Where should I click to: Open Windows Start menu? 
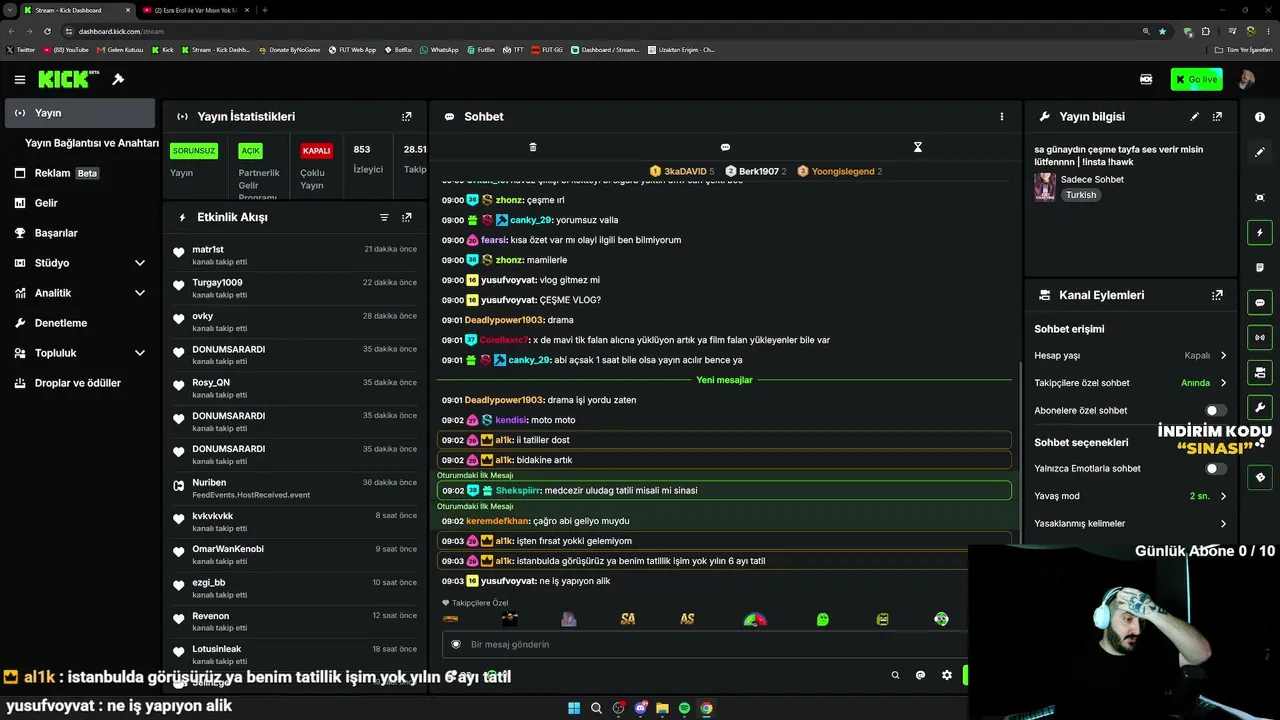(x=574, y=708)
